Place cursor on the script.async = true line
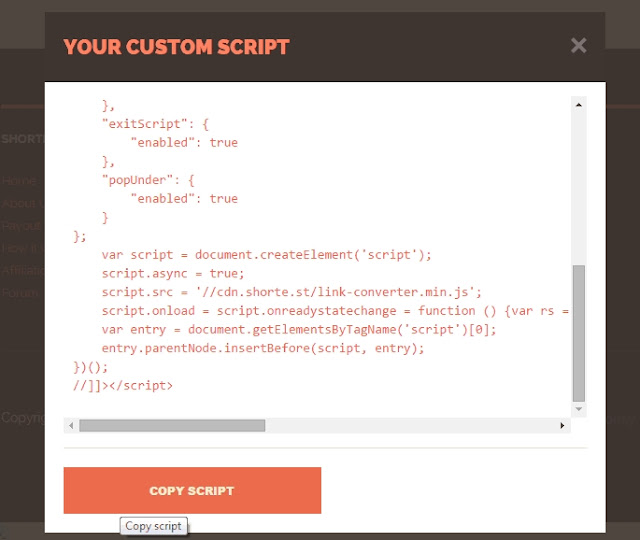The height and width of the screenshot is (540, 640). [x=173, y=273]
